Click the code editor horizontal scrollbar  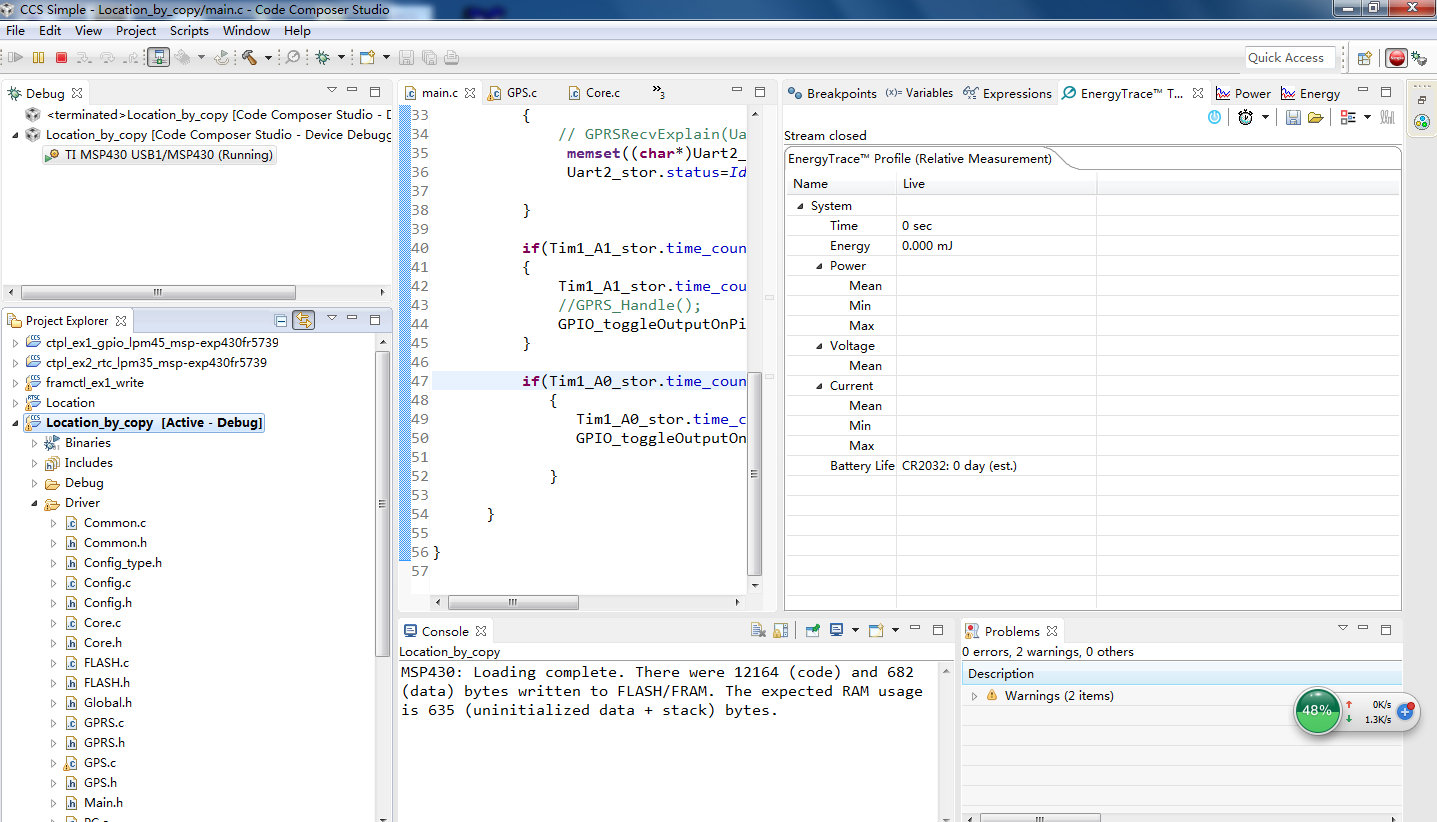[512, 603]
